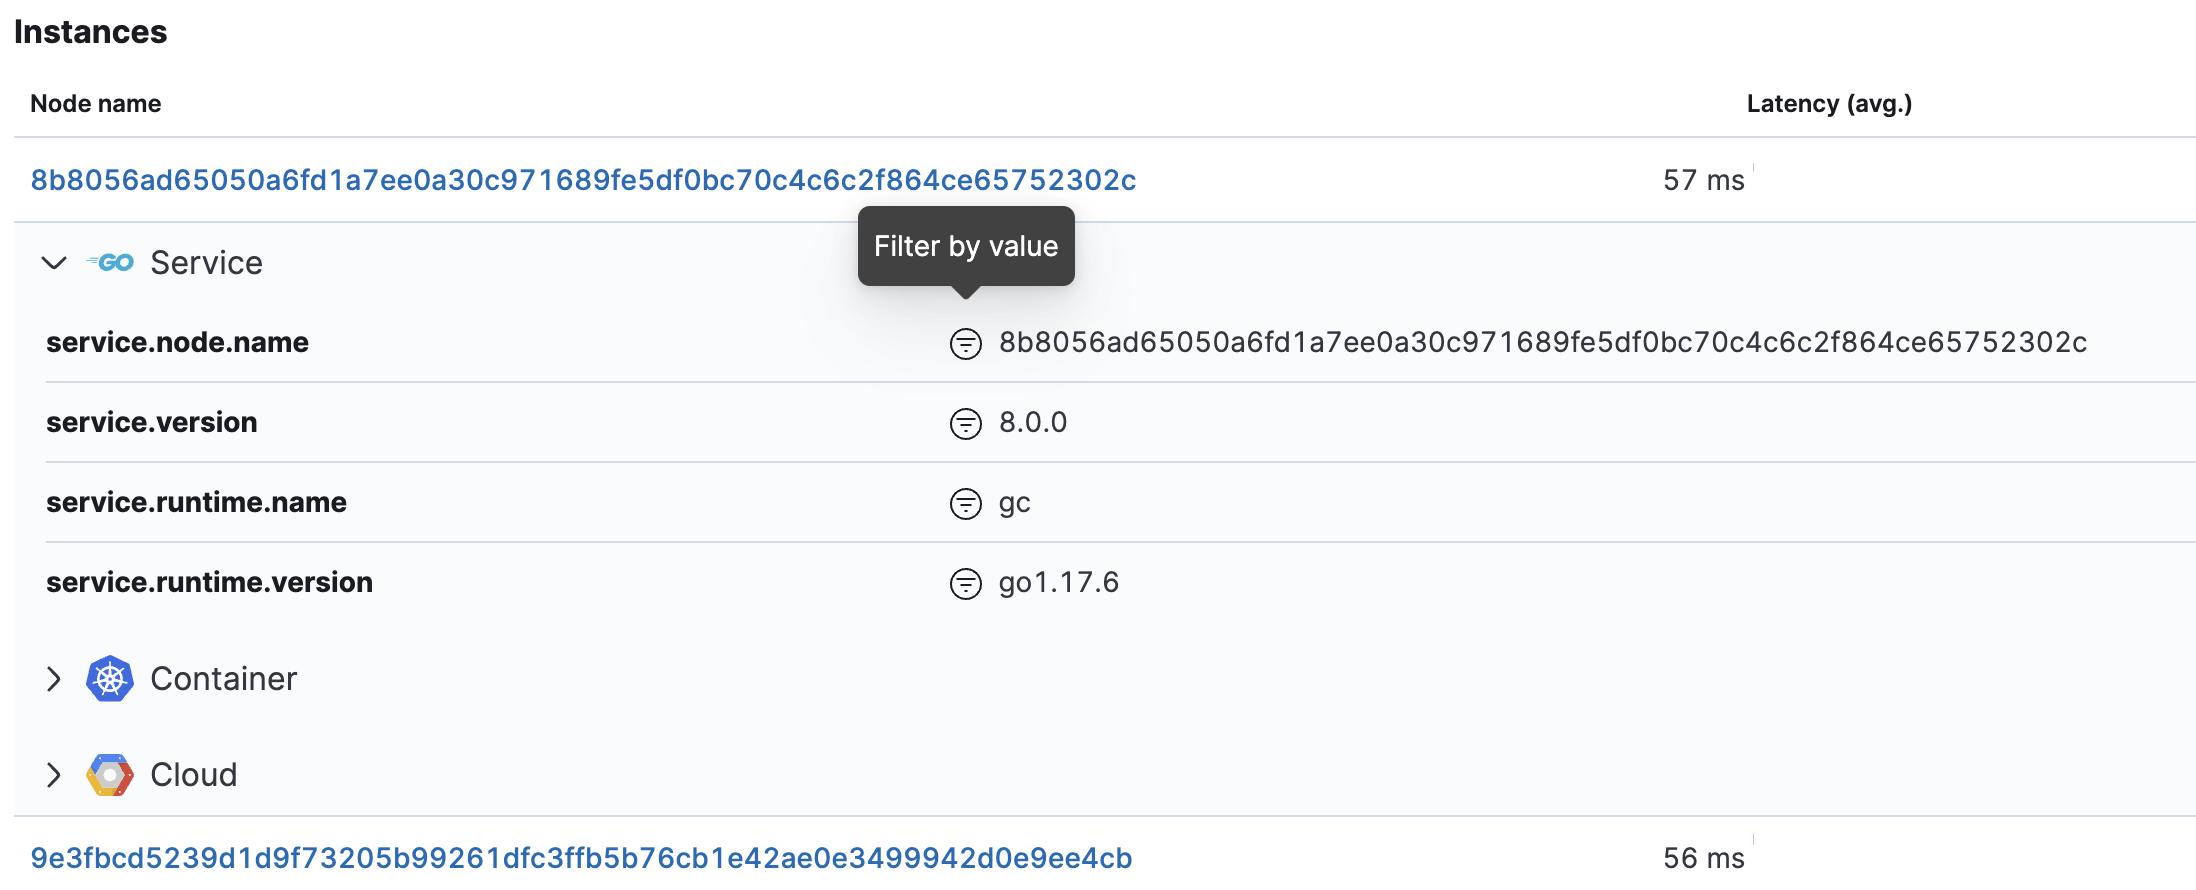Expand the Cloud section
Screen dimensions: 2196x890
click(53, 774)
